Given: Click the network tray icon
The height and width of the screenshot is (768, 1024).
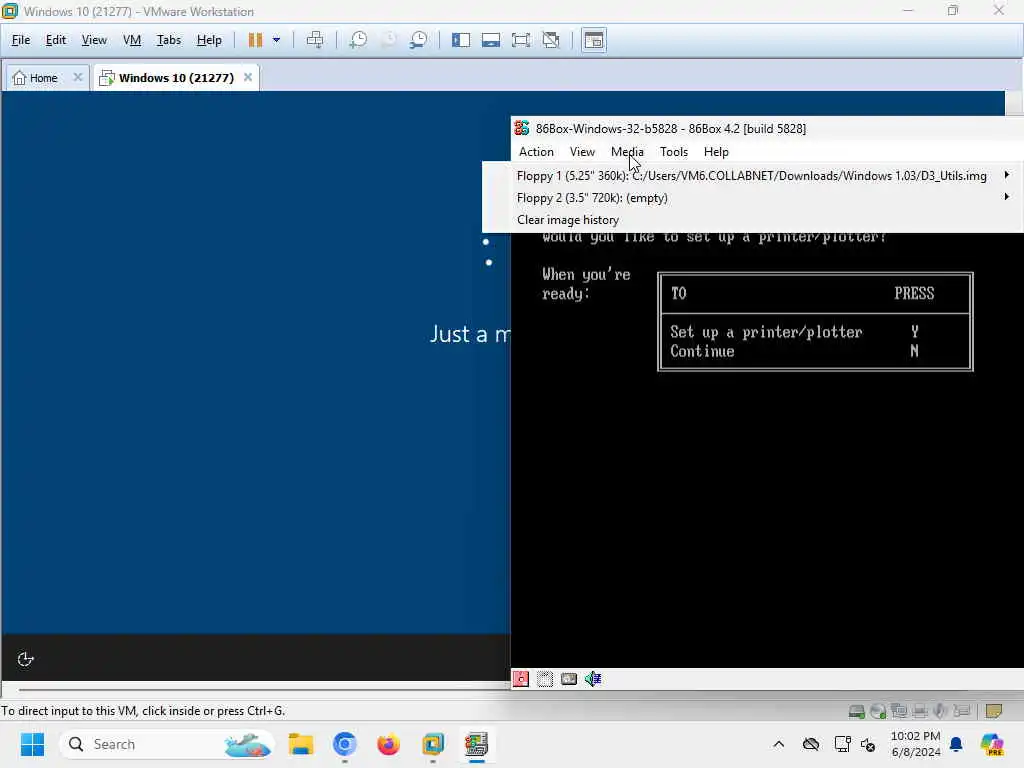Looking at the screenshot, I should [x=842, y=744].
